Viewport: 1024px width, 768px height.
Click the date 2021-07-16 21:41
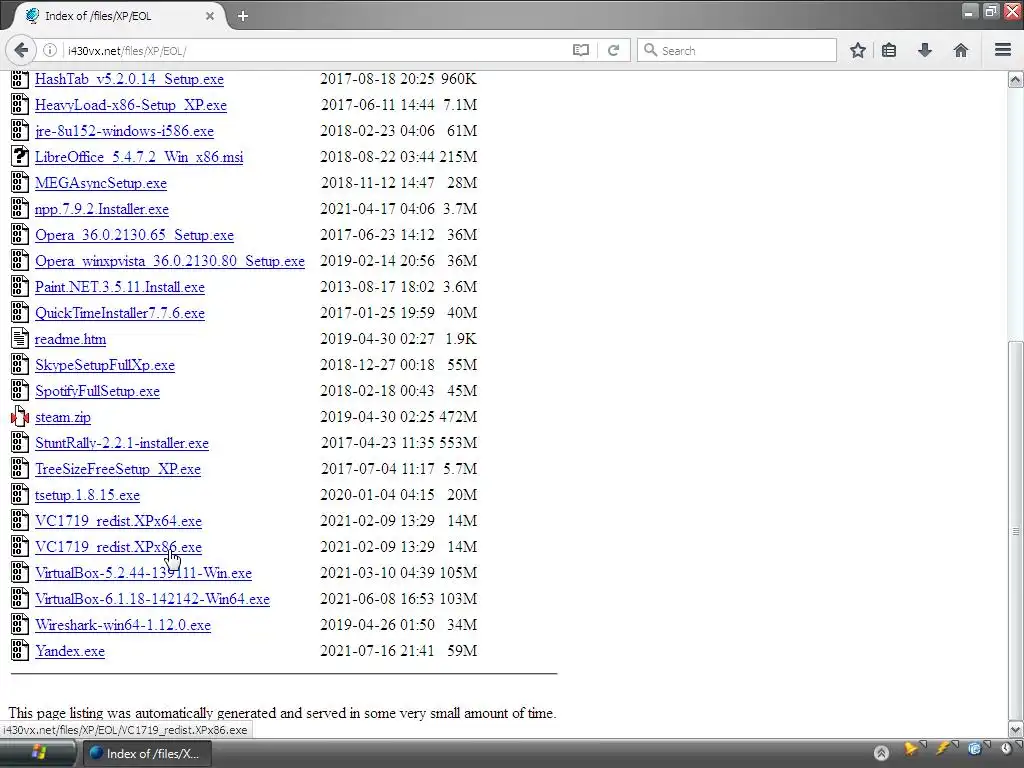(377, 650)
